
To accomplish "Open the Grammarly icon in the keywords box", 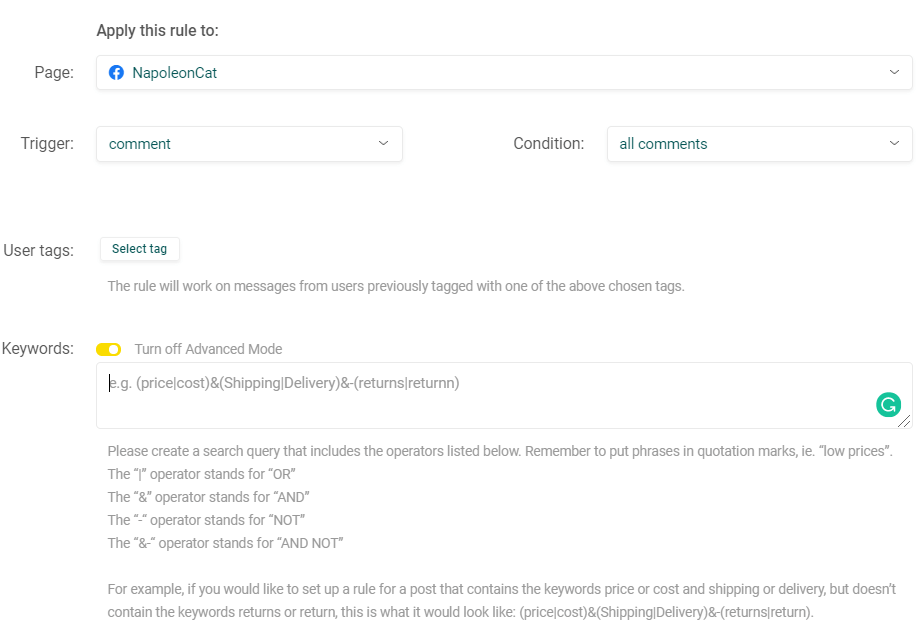I will pos(888,404).
